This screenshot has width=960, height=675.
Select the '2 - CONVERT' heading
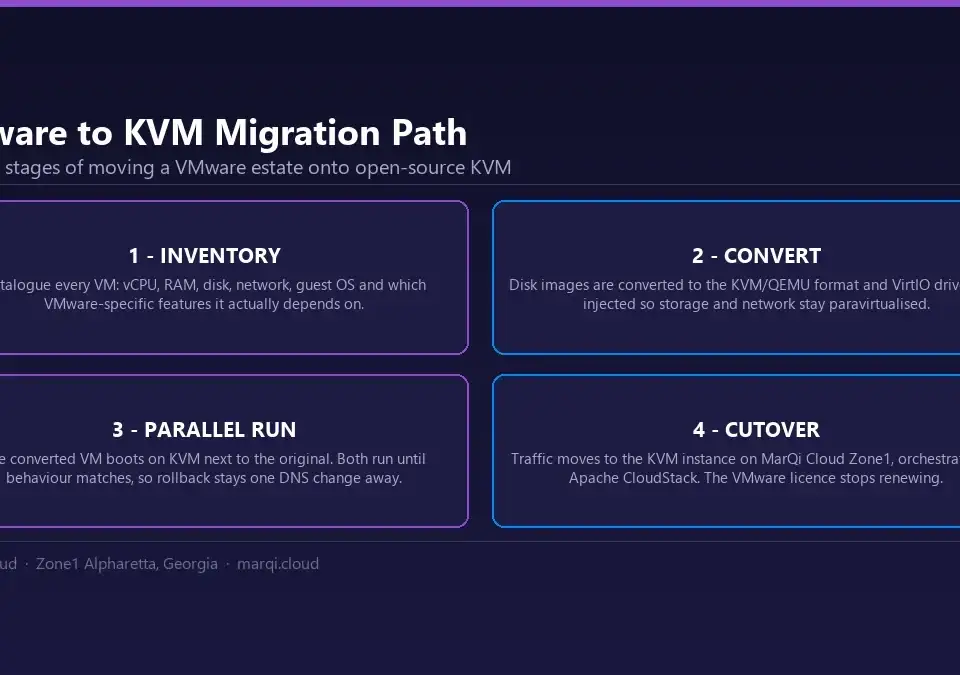tap(756, 255)
